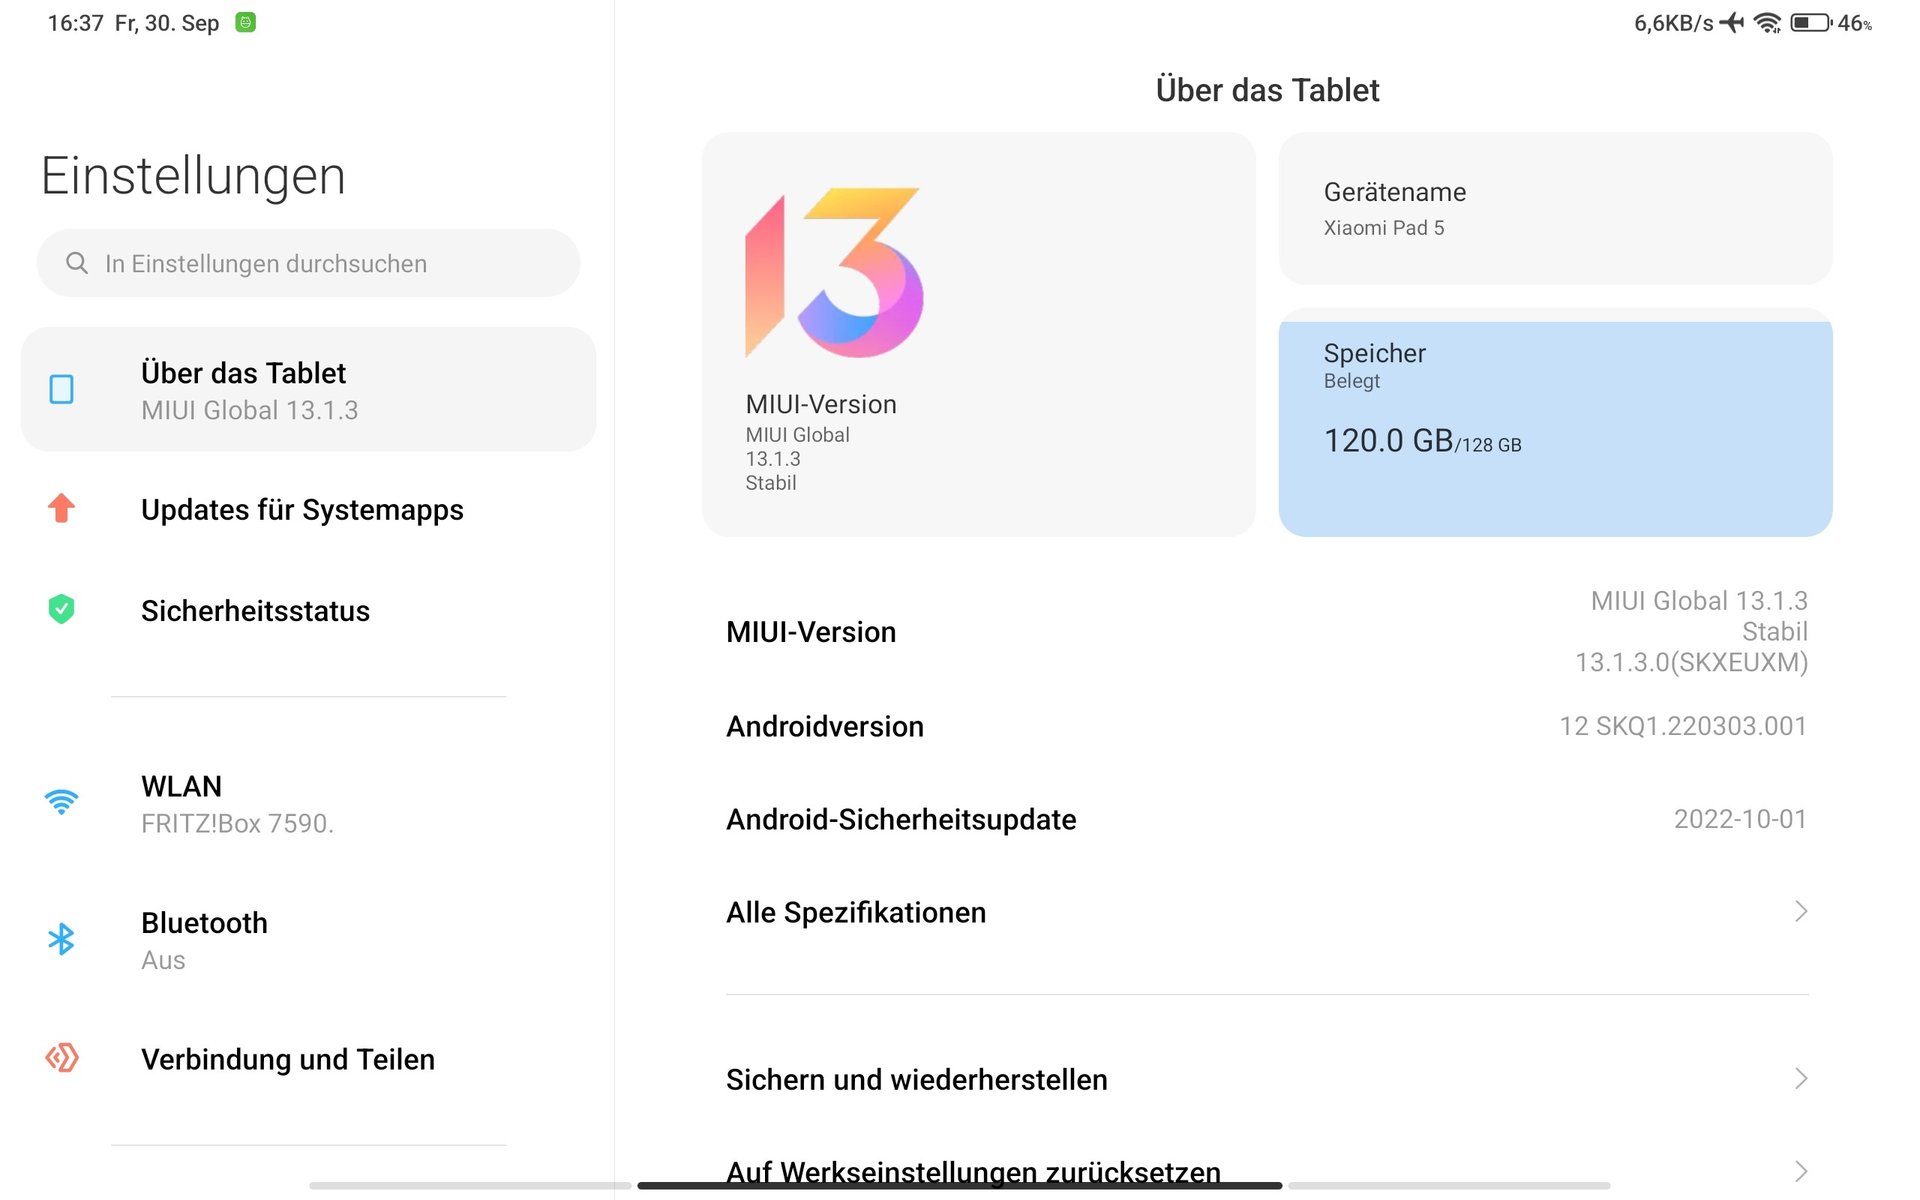Tap the Wi-Fi status bar icon
Viewport: 1920px width, 1200px height.
pos(1767,23)
